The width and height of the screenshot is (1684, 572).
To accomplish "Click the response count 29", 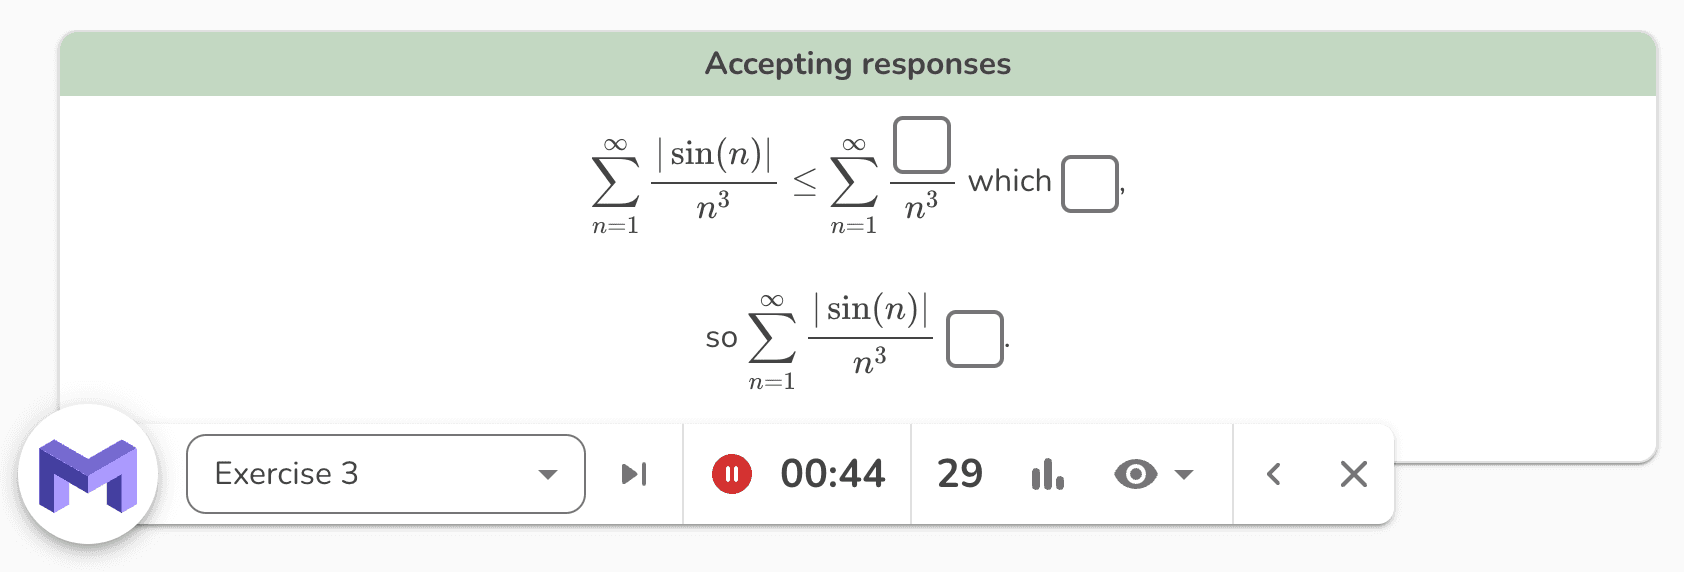I will pyautogui.click(x=960, y=474).
